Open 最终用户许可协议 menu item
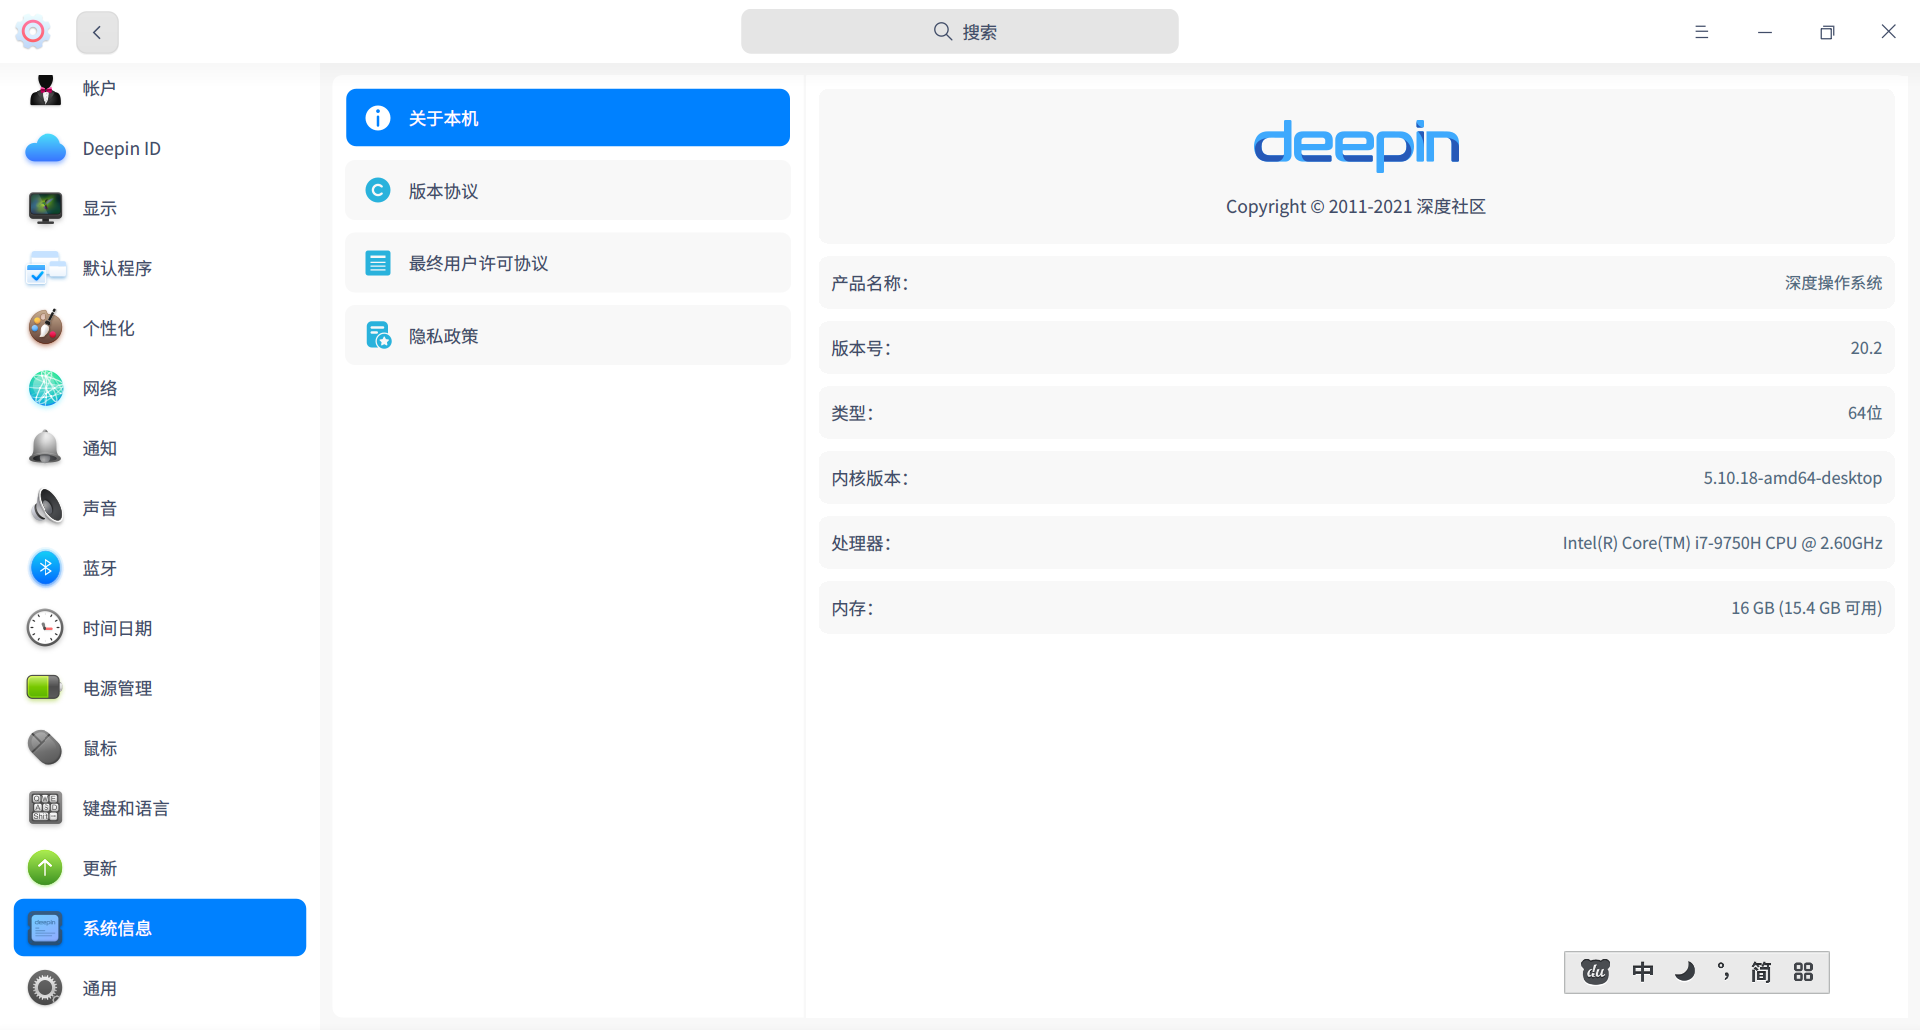 click(x=568, y=263)
